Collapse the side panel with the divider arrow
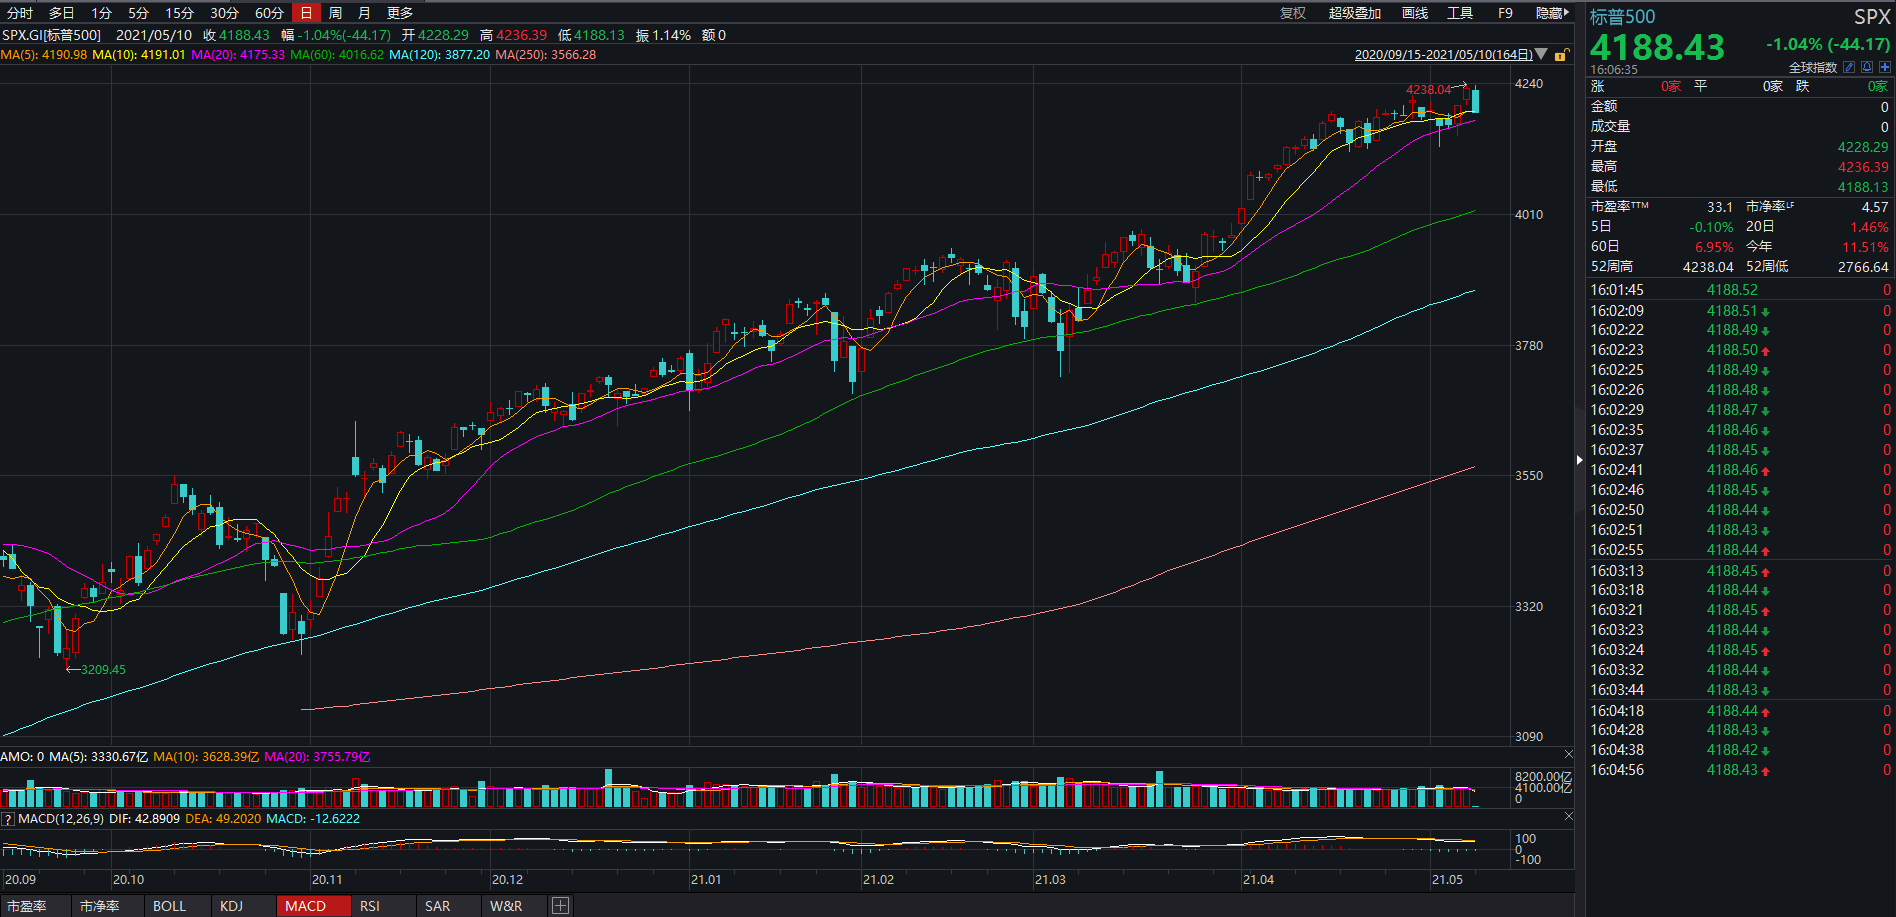The image size is (1896, 917). pos(1580,460)
